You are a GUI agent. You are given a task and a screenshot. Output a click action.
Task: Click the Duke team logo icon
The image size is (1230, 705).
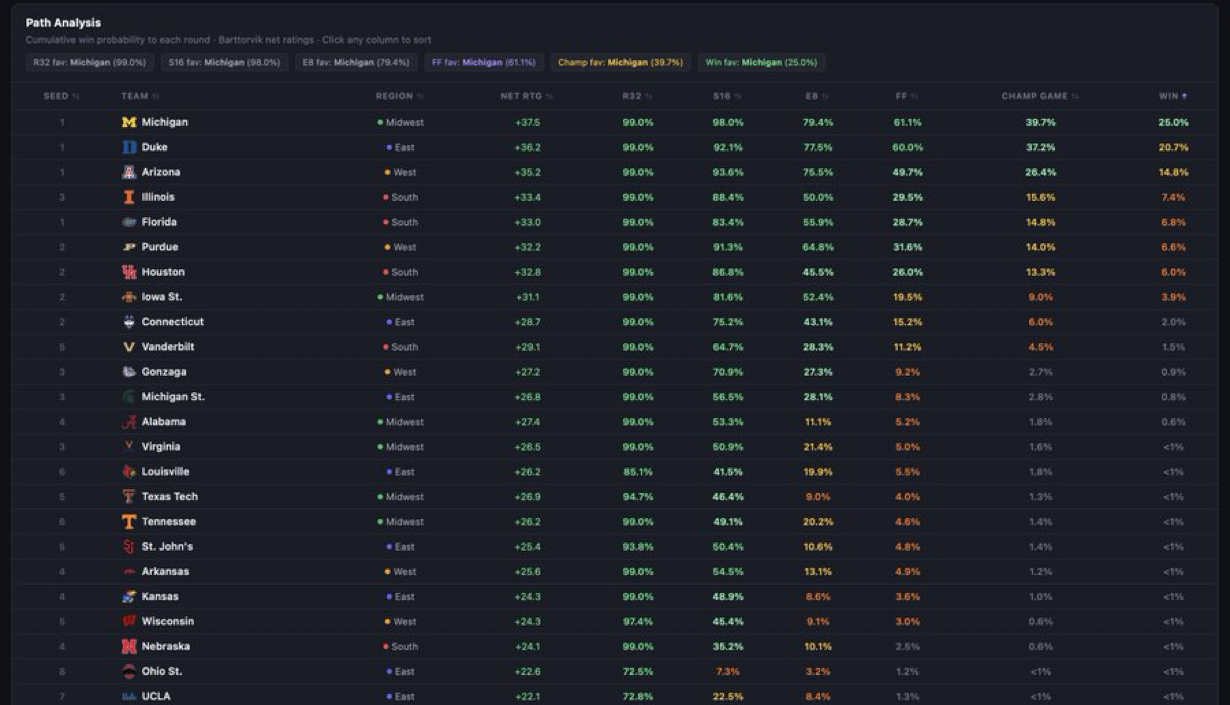pyautogui.click(x=128, y=147)
